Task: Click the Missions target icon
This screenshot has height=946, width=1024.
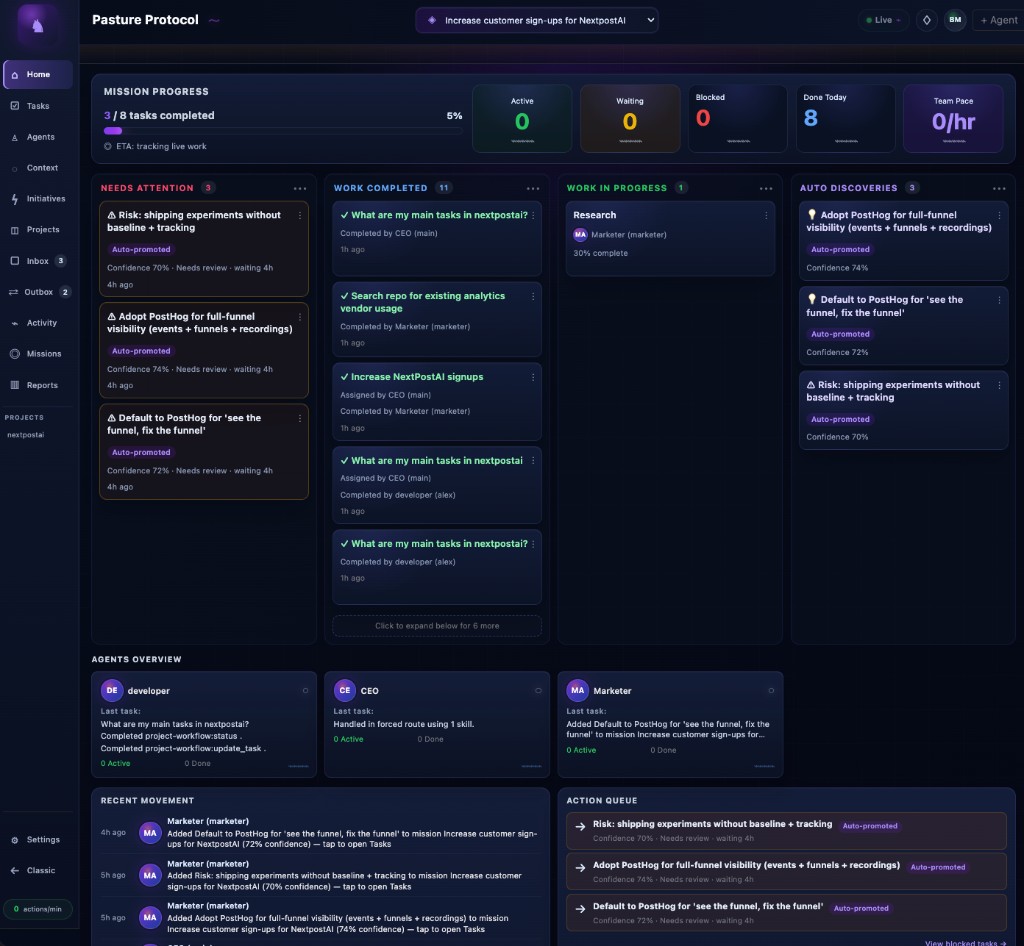Action: pos(14,354)
